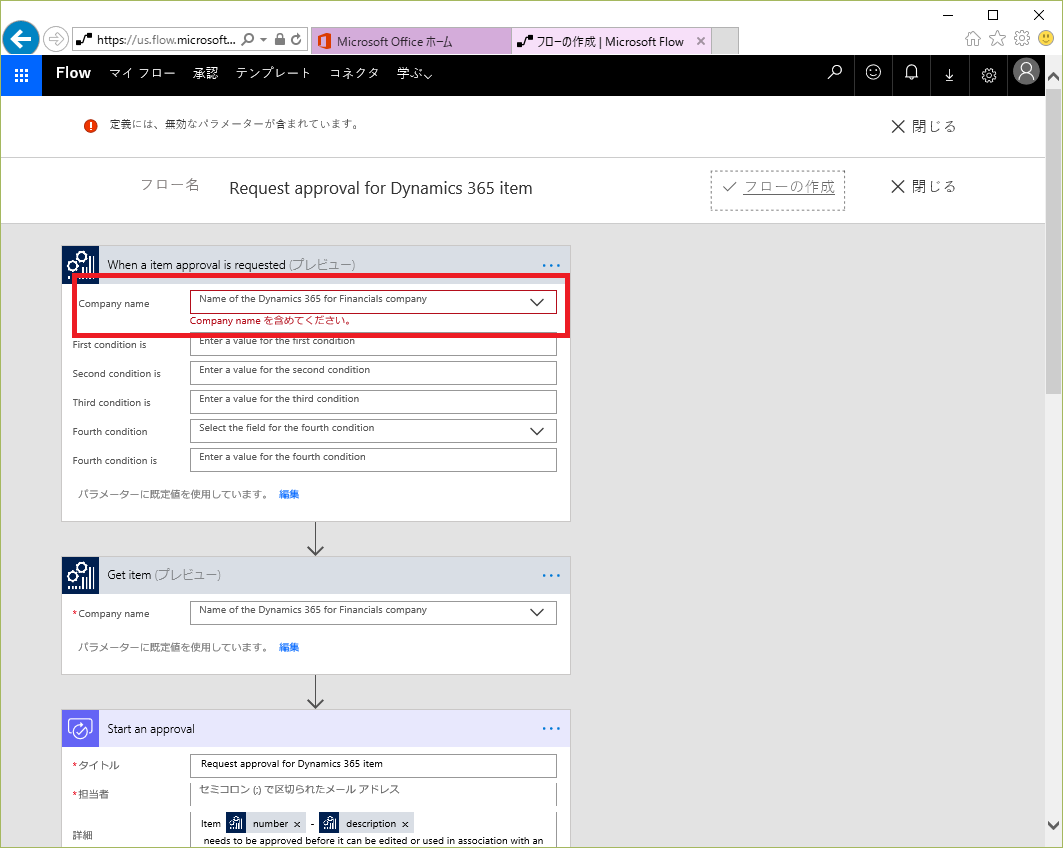
Task: Switch to the Microsoft Office ホーム tab
Action: coord(411,41)
